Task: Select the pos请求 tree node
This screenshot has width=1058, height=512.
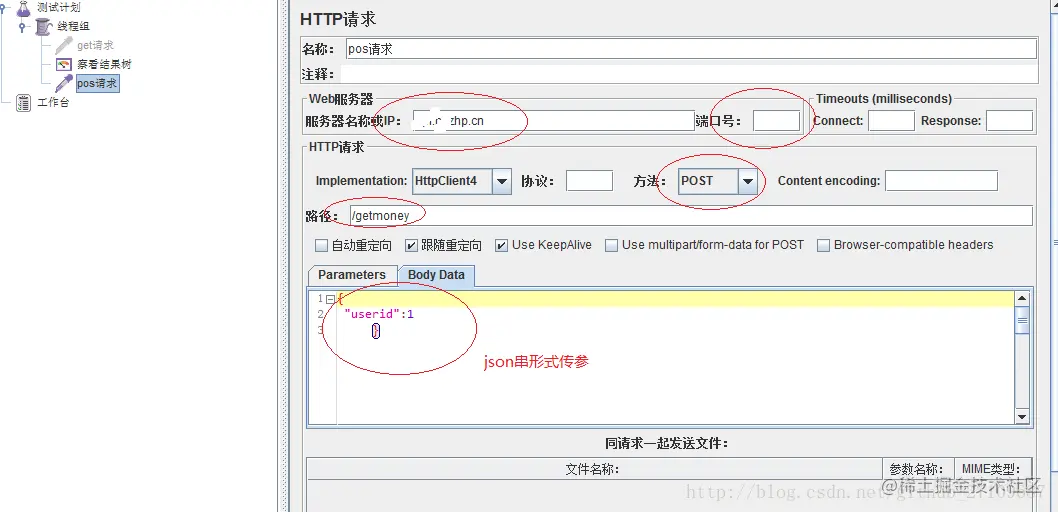Action: pos(97,84)
